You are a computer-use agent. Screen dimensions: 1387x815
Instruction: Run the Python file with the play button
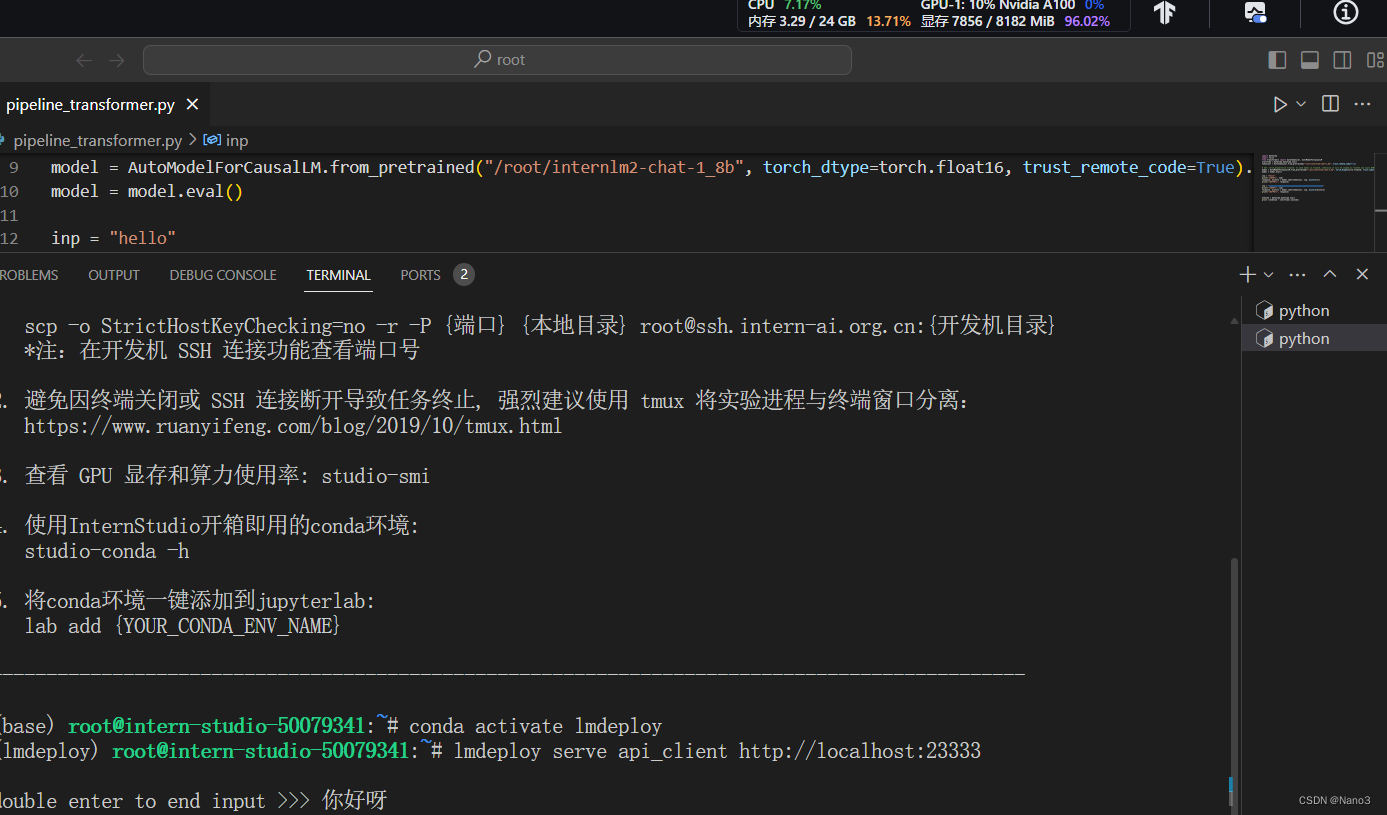tap(1280, 104)
